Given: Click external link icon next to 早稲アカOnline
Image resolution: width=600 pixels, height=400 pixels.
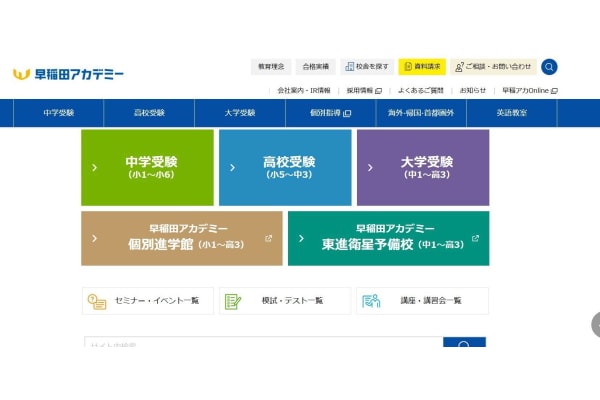Looking at the screenshot, I should pyautogui.click(x=554, y=91).
